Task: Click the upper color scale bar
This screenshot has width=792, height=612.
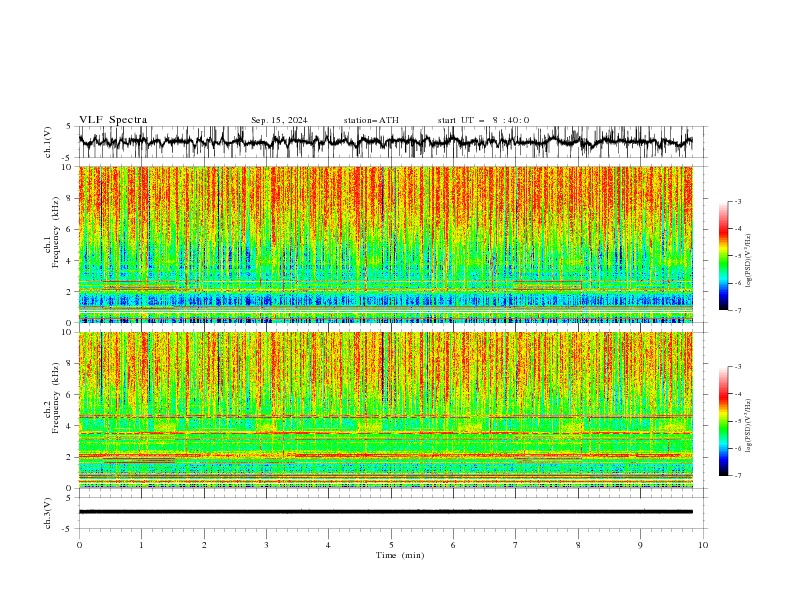Action: [724, 256]
